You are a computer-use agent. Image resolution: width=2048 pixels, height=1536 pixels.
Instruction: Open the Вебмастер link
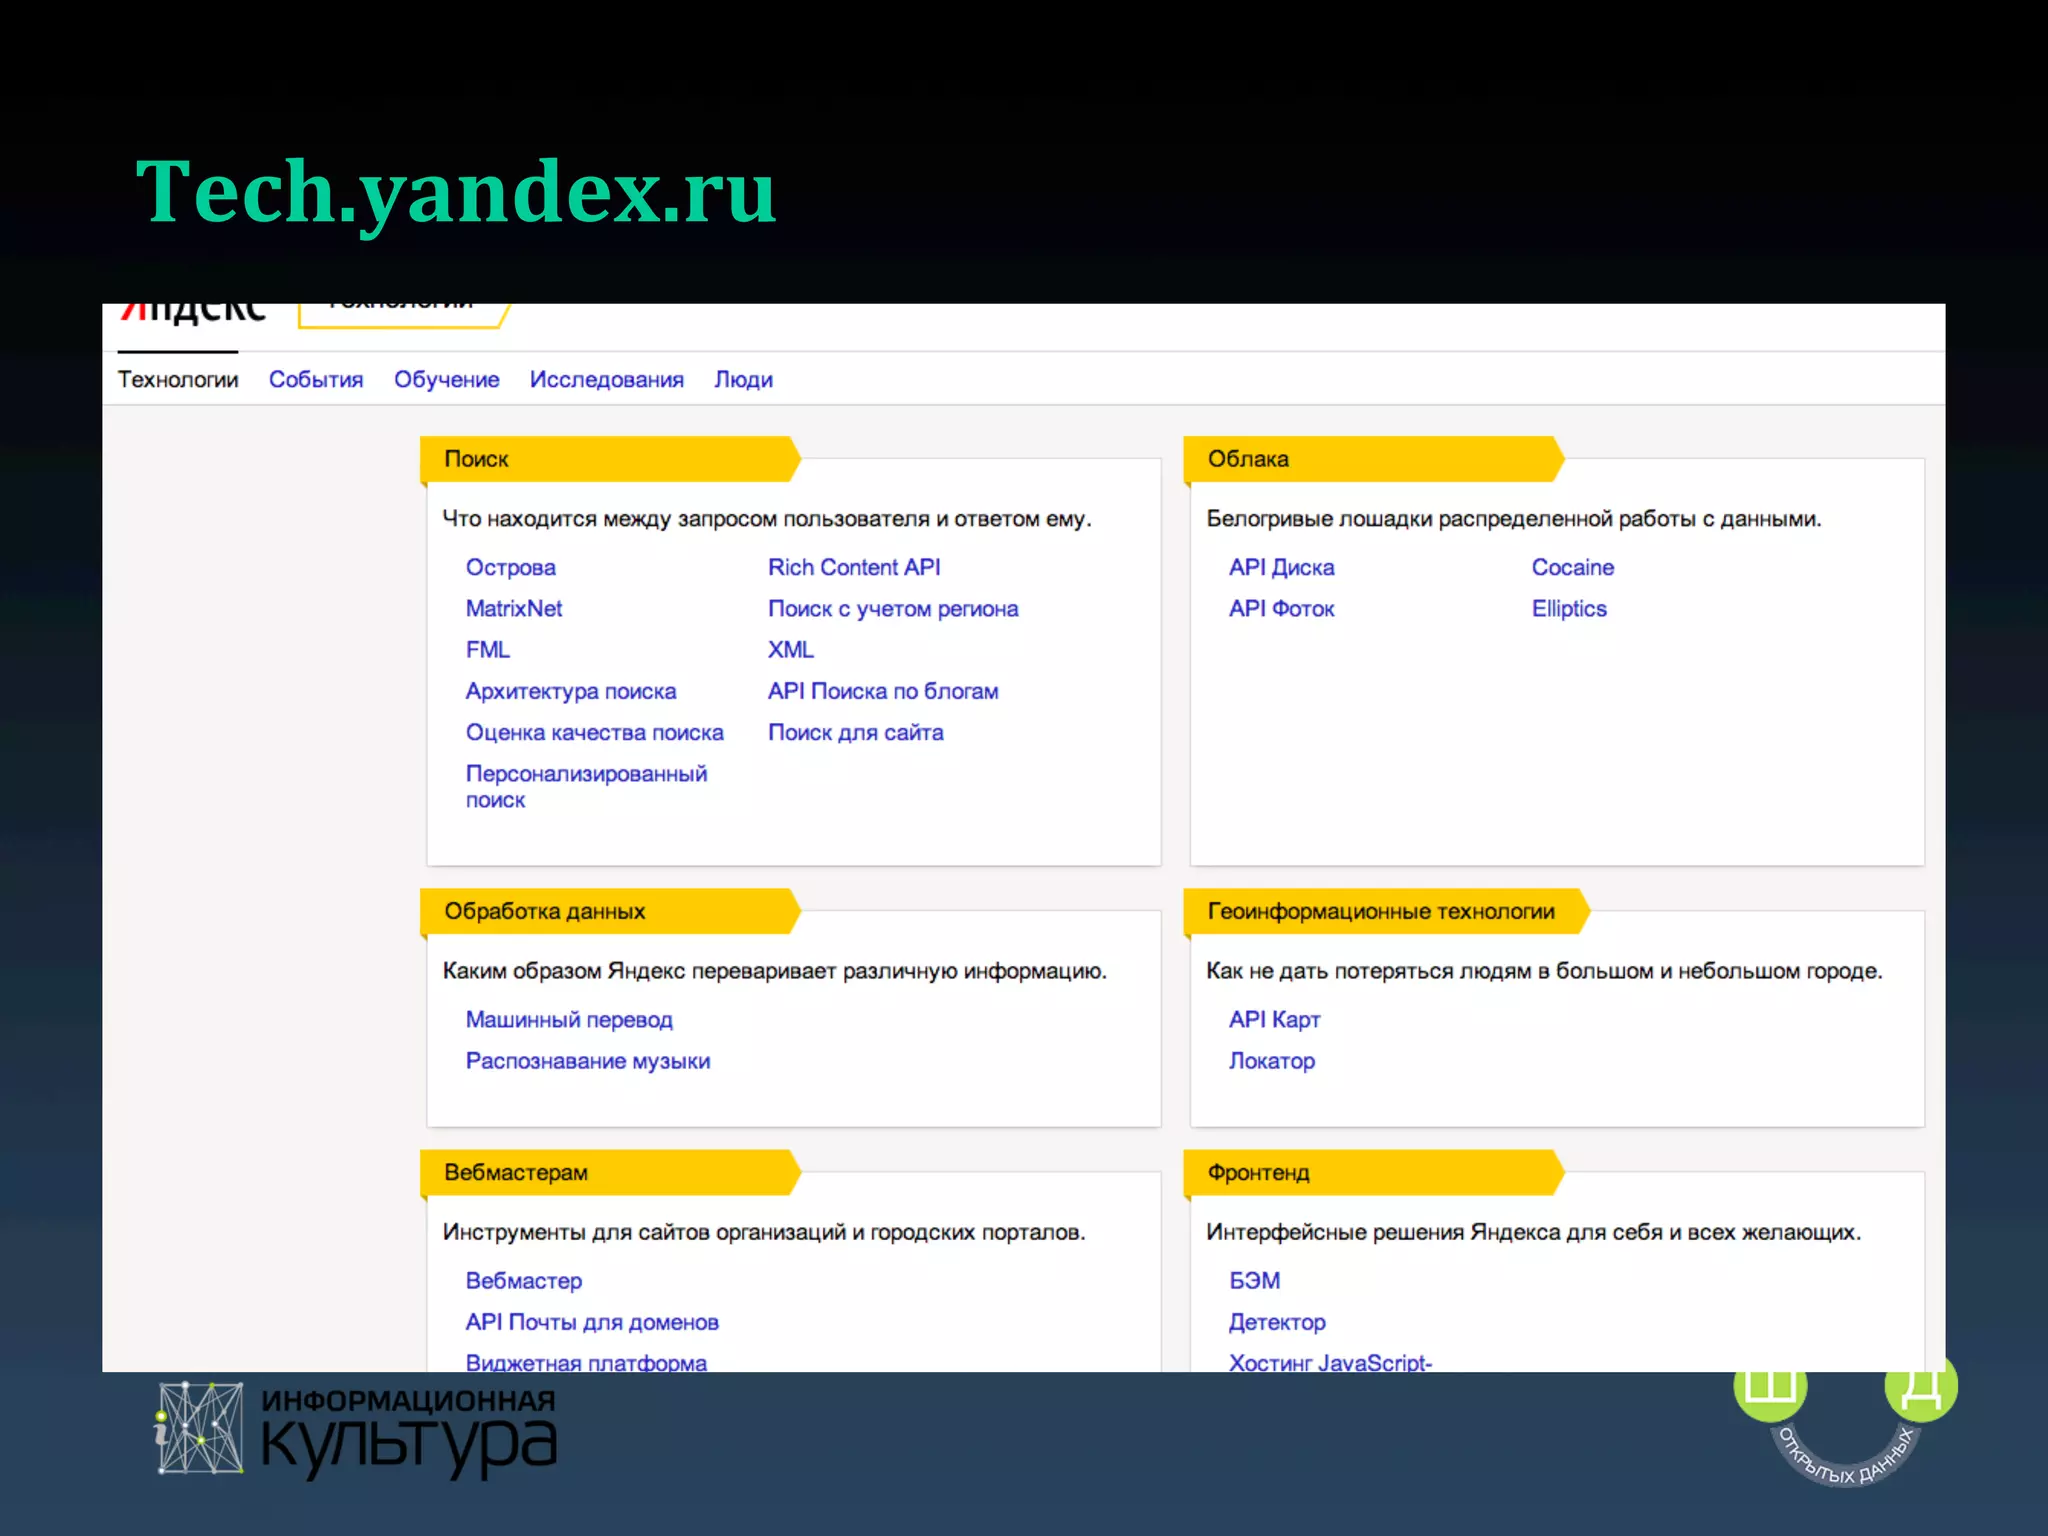coord(523,1281)
